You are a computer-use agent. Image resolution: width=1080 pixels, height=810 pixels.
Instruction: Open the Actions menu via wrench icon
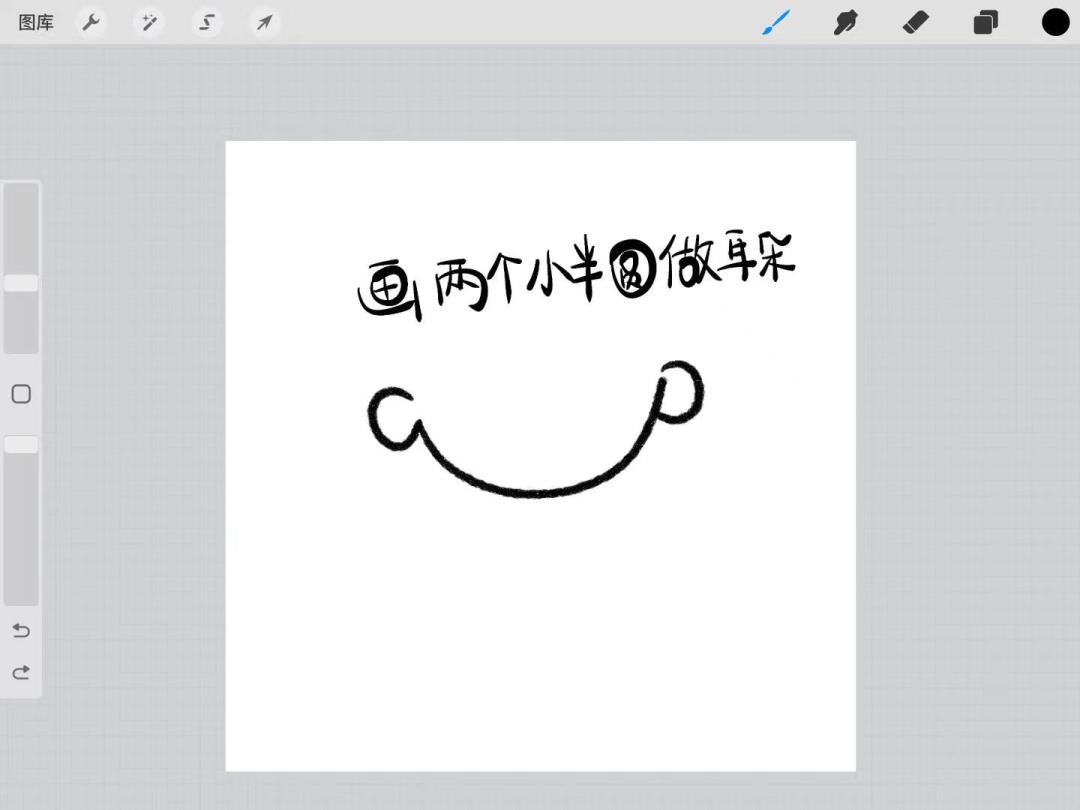[x=91, y=22]
